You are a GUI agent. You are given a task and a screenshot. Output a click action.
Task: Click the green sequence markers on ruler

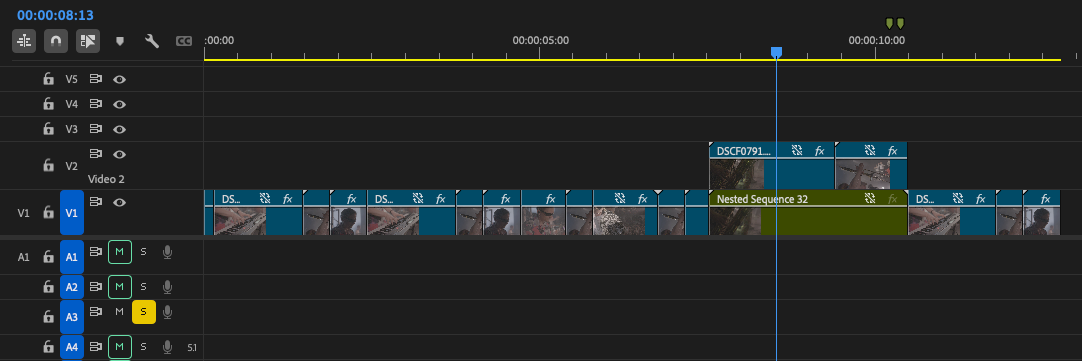[894, 23]
